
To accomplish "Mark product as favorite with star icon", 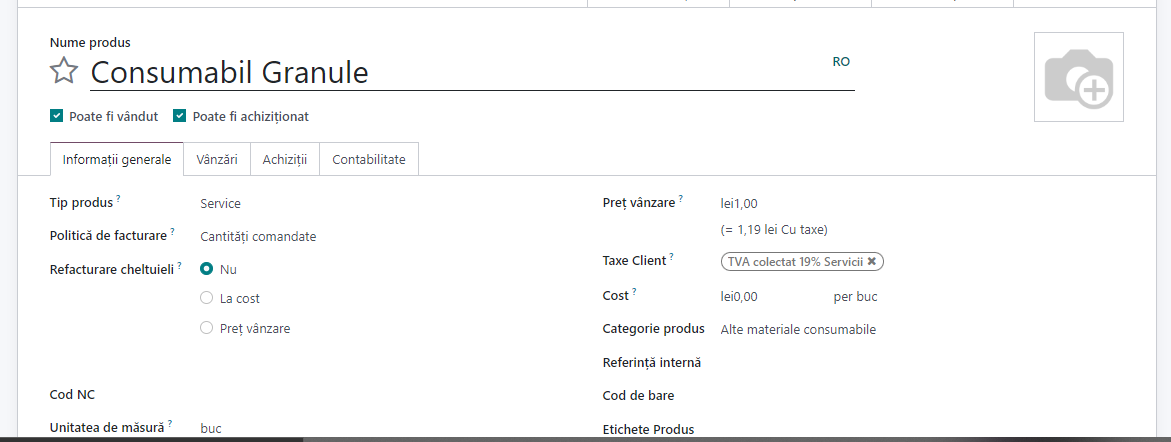I will tap(63, 72).
